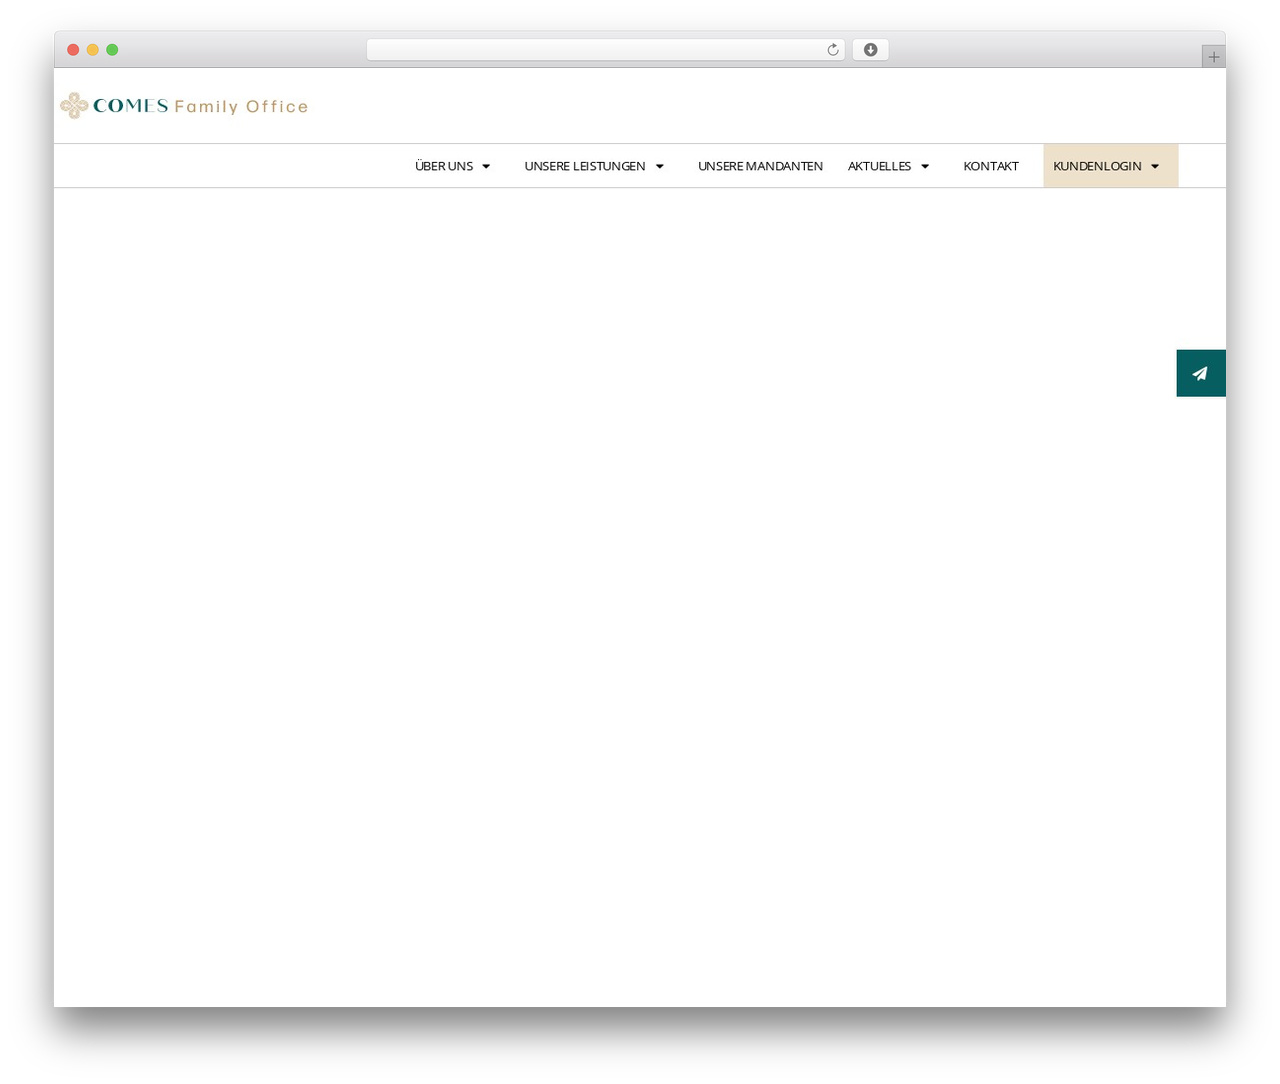
Task: Go to Unsere Mandanten page
Action: 760,166
